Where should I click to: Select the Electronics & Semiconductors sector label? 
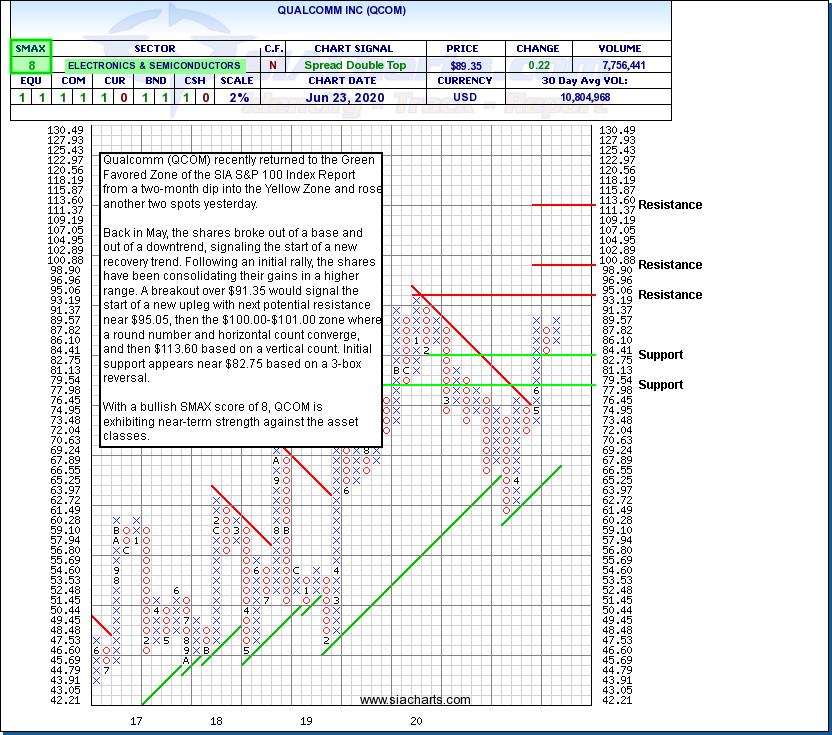(x=154, y=65)
